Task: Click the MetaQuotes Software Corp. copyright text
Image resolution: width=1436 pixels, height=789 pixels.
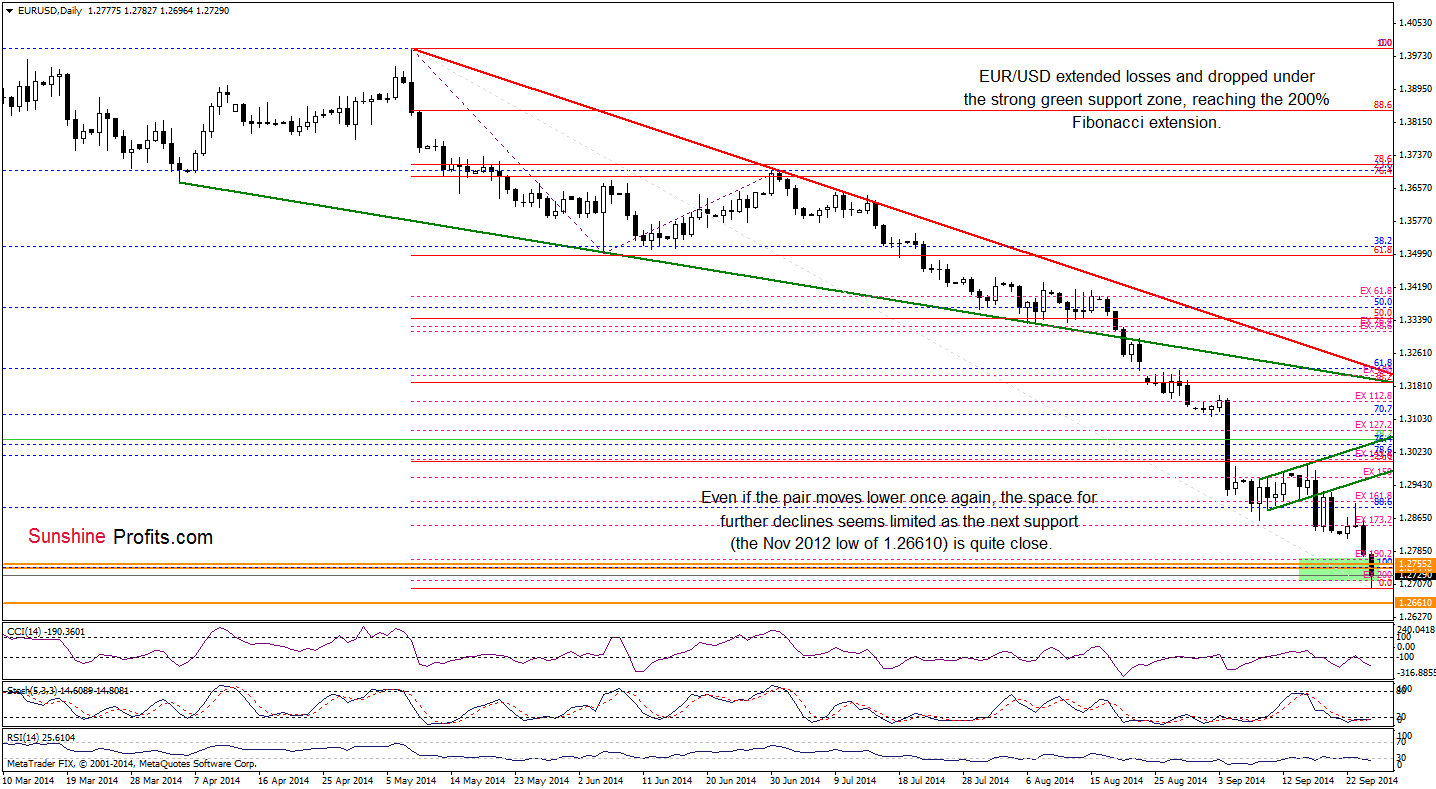Action: pos(130,763)
